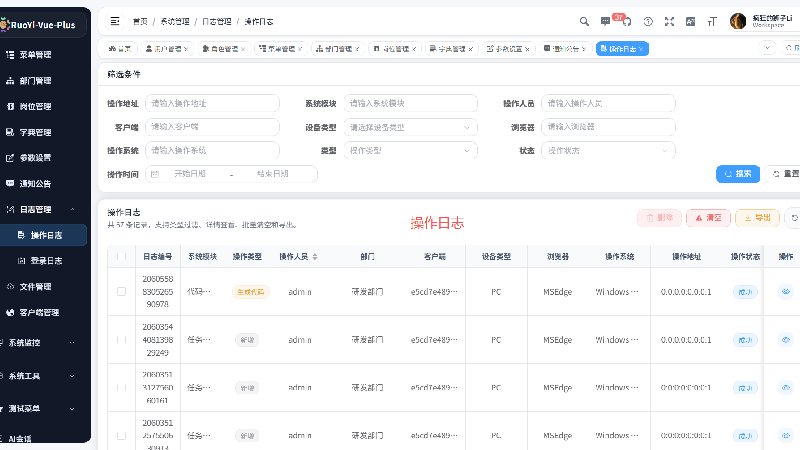This screenshot has height=450, width=800.
Task: Click the 重置 reset button
Action: [x=785, y=174]
